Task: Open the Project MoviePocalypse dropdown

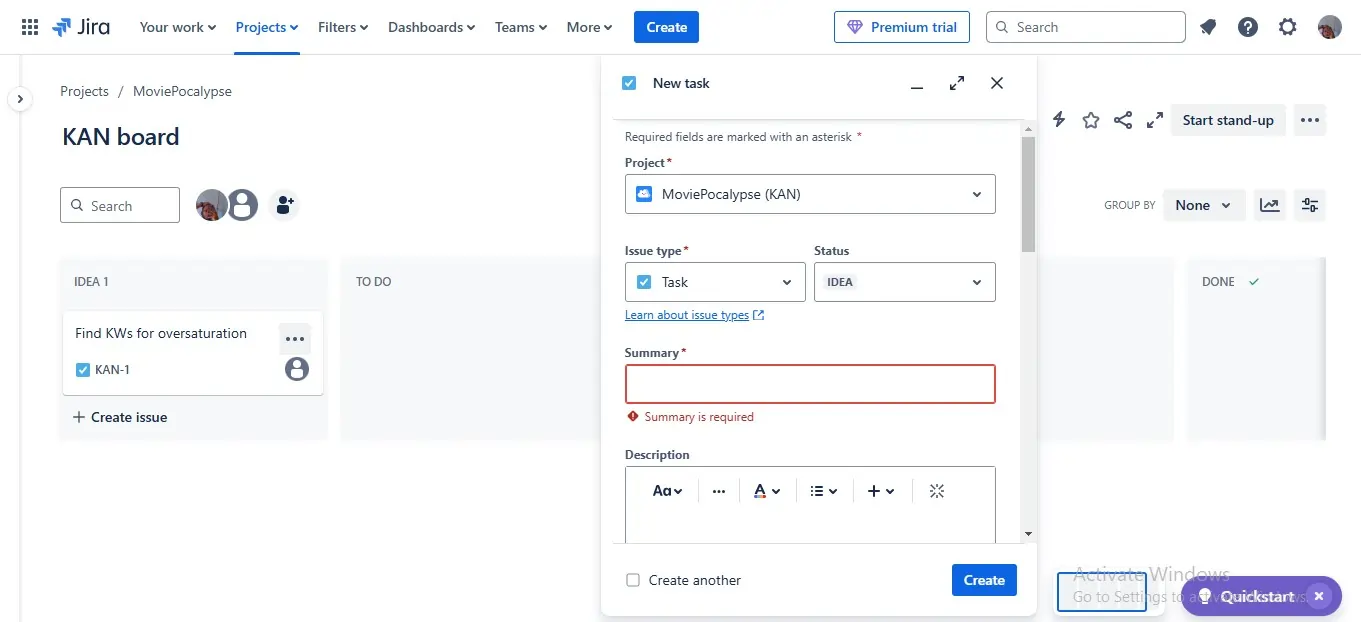Action: tap(810, 194)
